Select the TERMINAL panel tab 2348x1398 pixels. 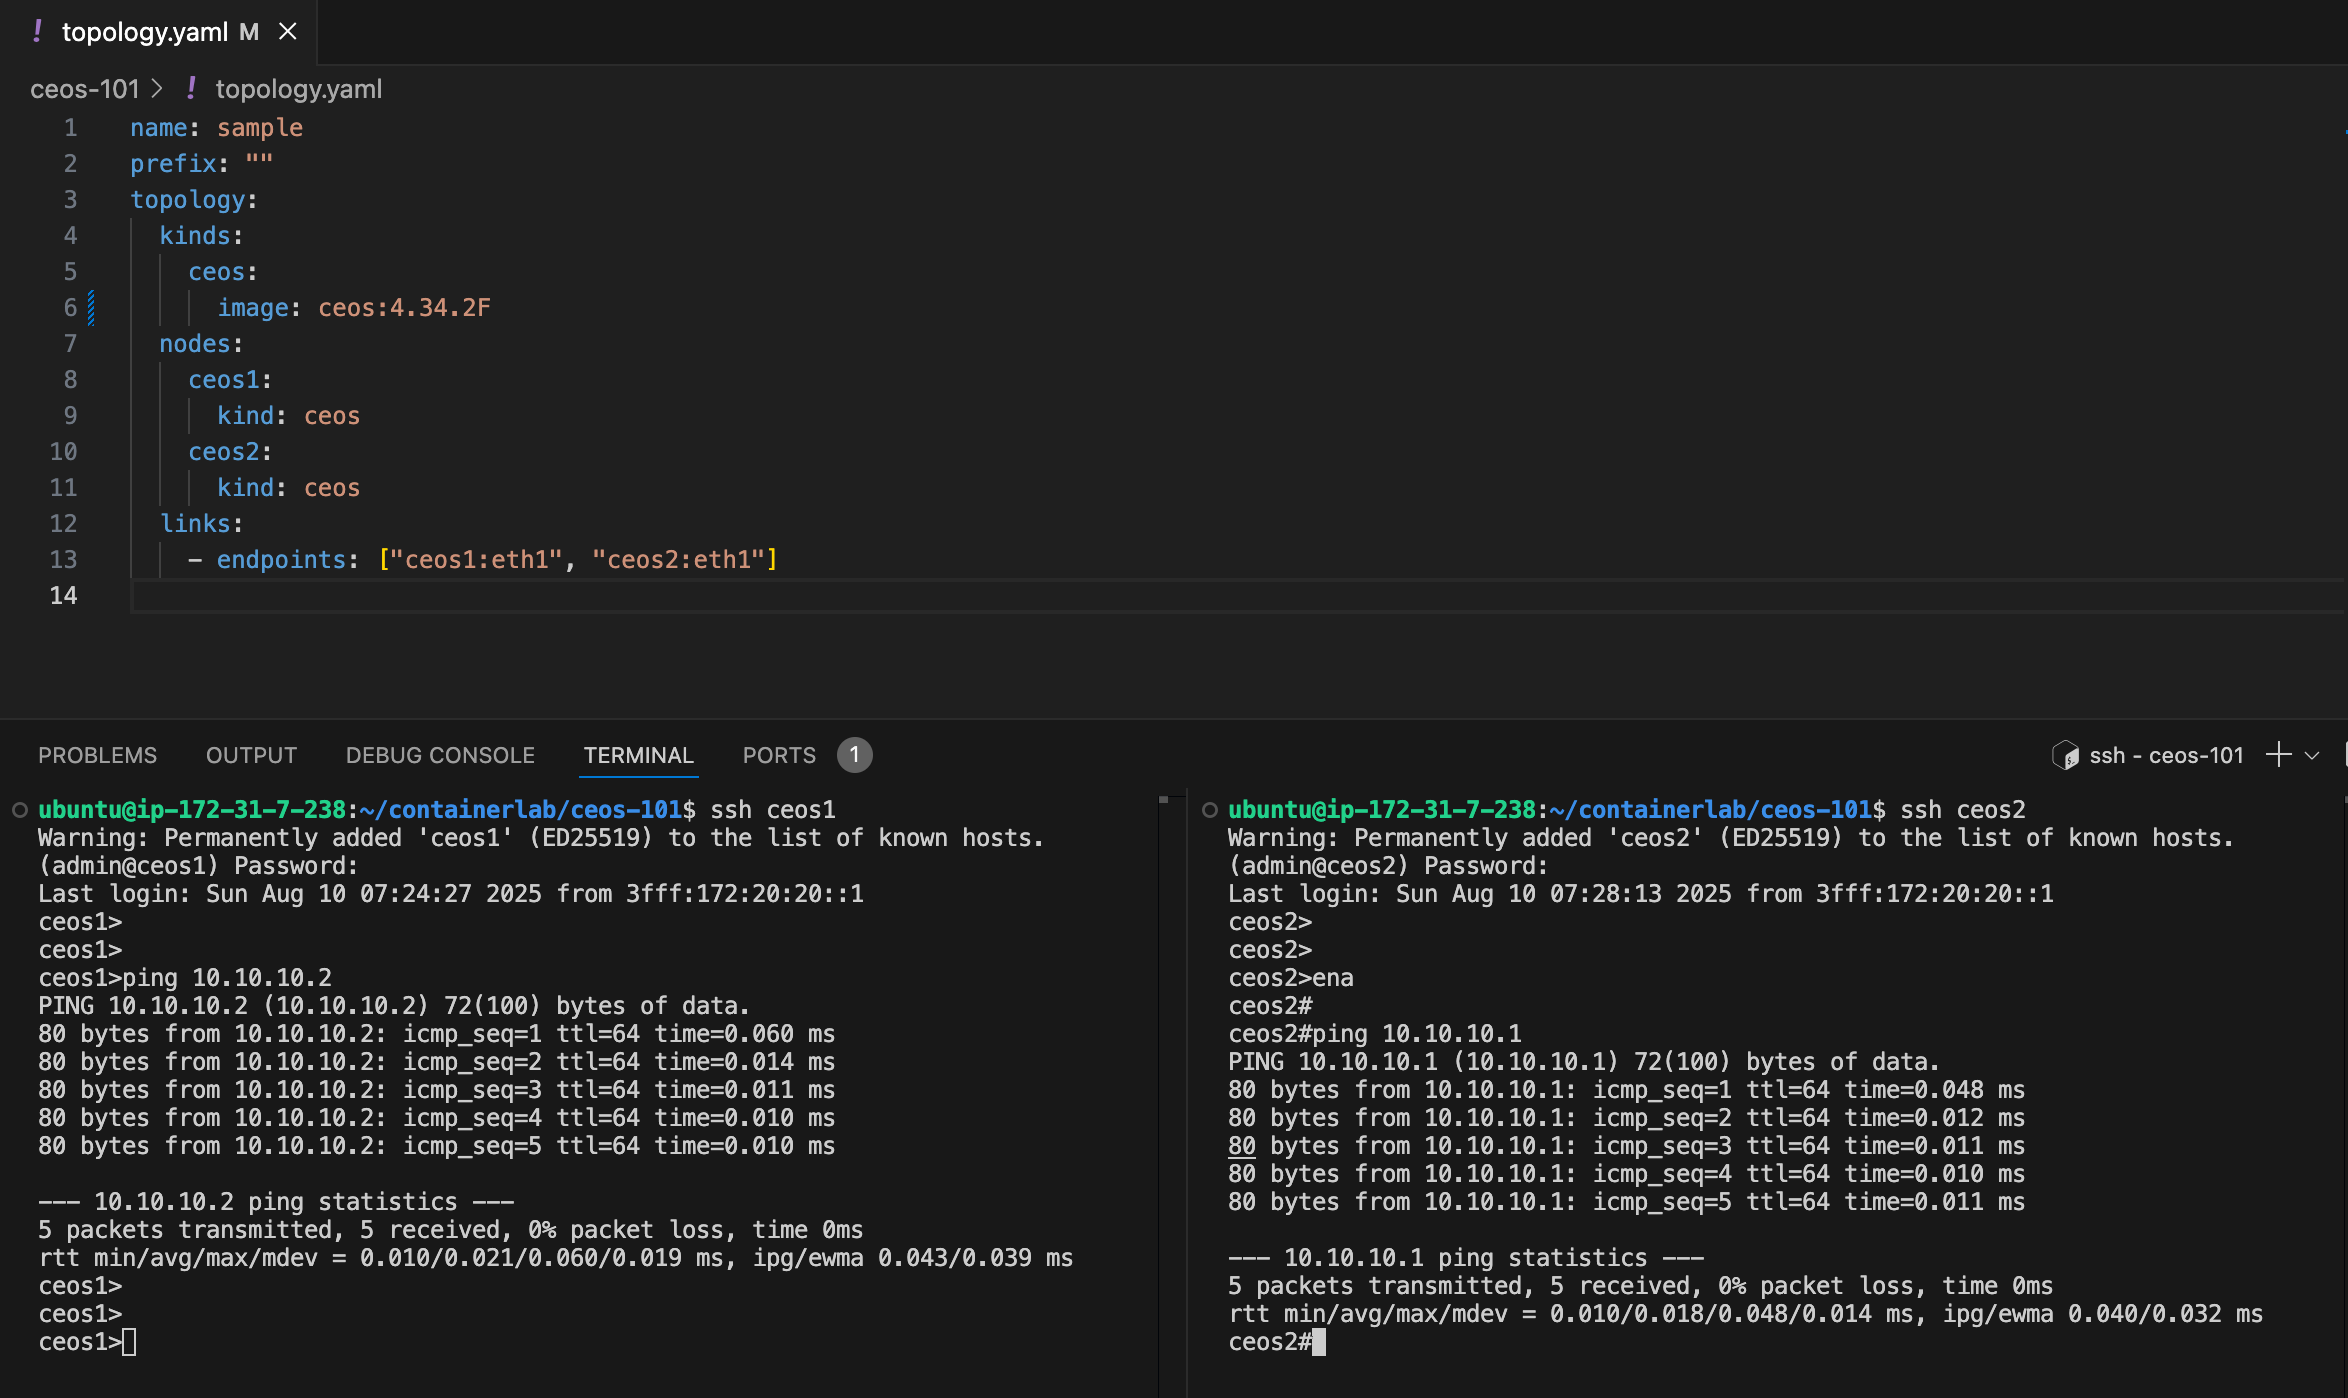pyautogui.click(x=638, y=755)
